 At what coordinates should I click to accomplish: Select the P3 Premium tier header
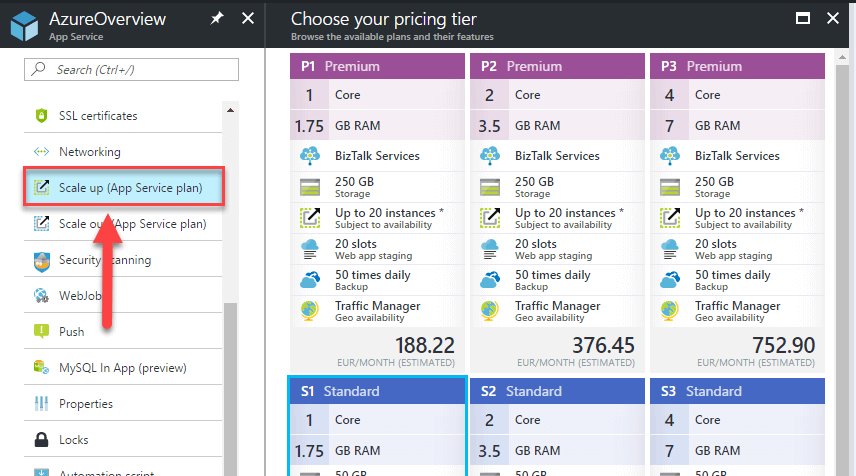pos(738,66)
